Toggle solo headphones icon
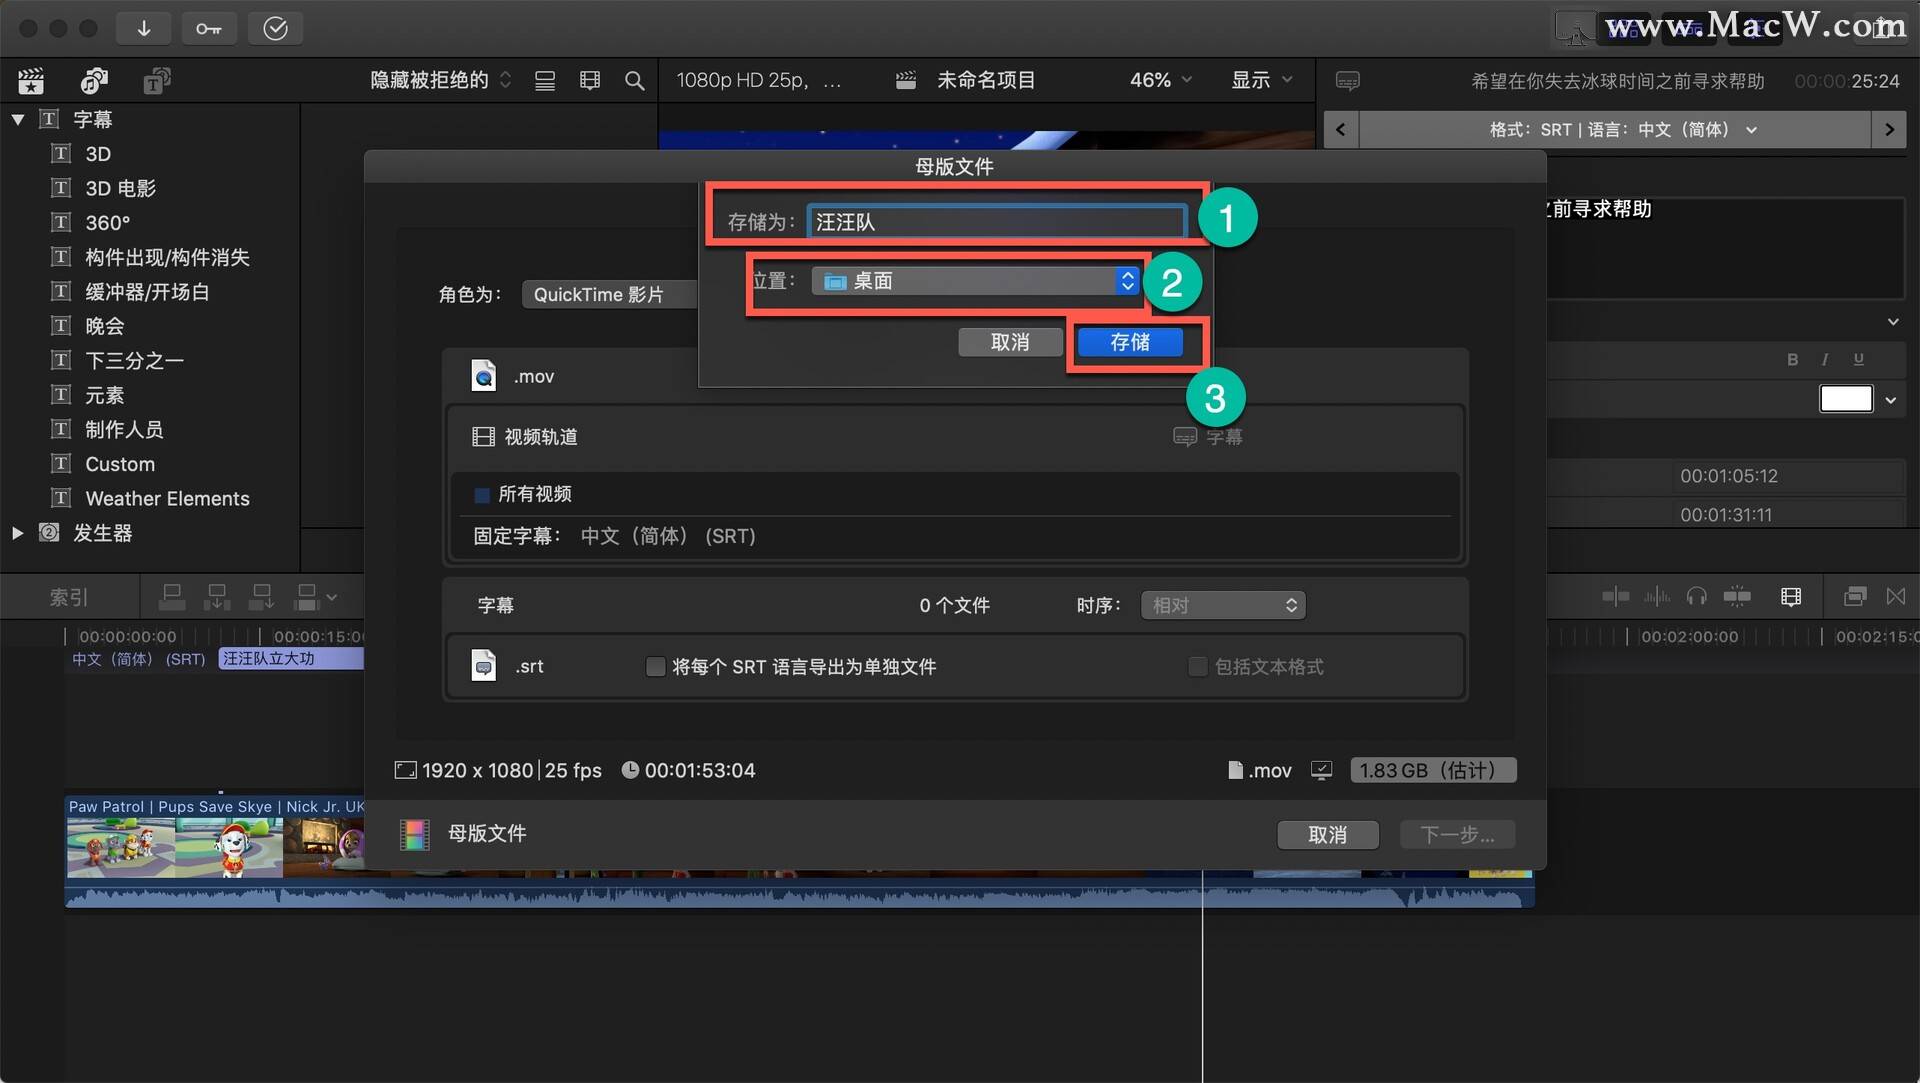 pos(1696,597)
